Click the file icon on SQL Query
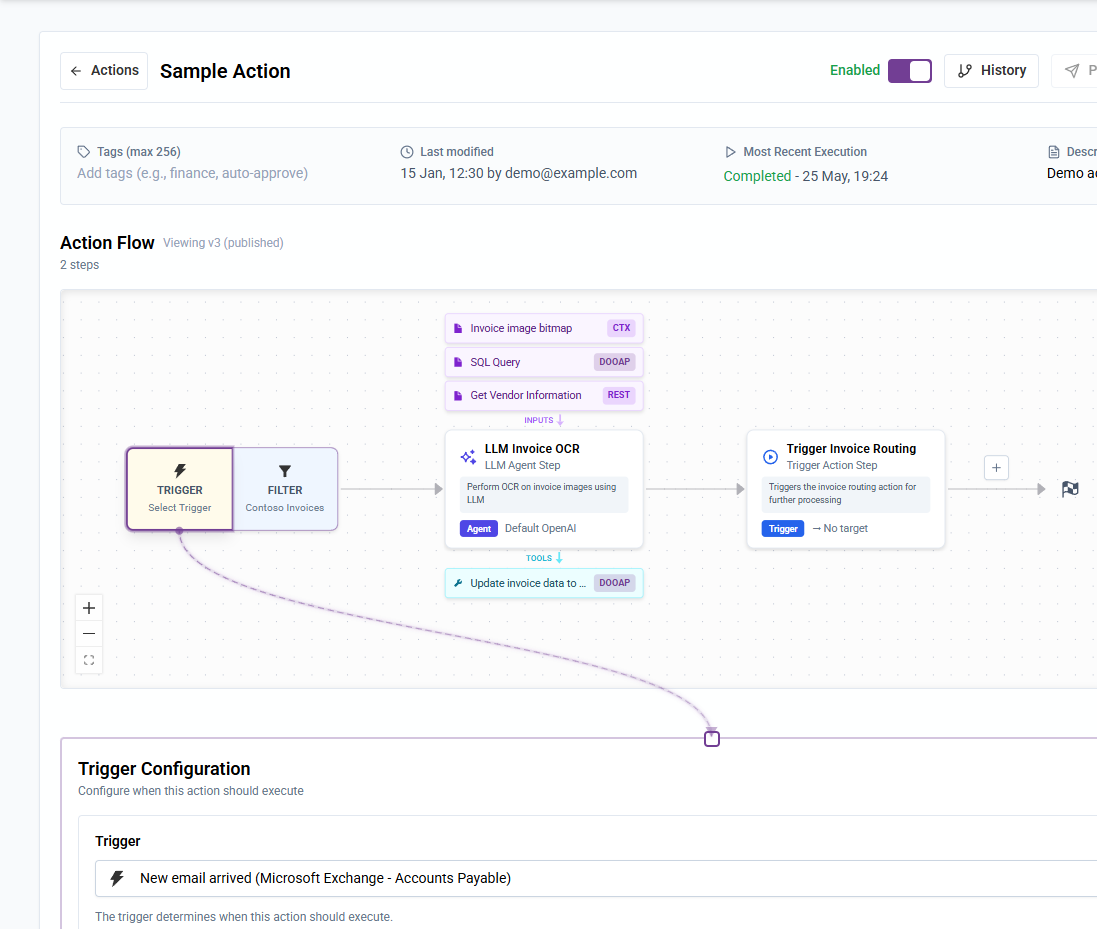The height and width of the screenshot is (929, 1097). click(x=458, y=362)
